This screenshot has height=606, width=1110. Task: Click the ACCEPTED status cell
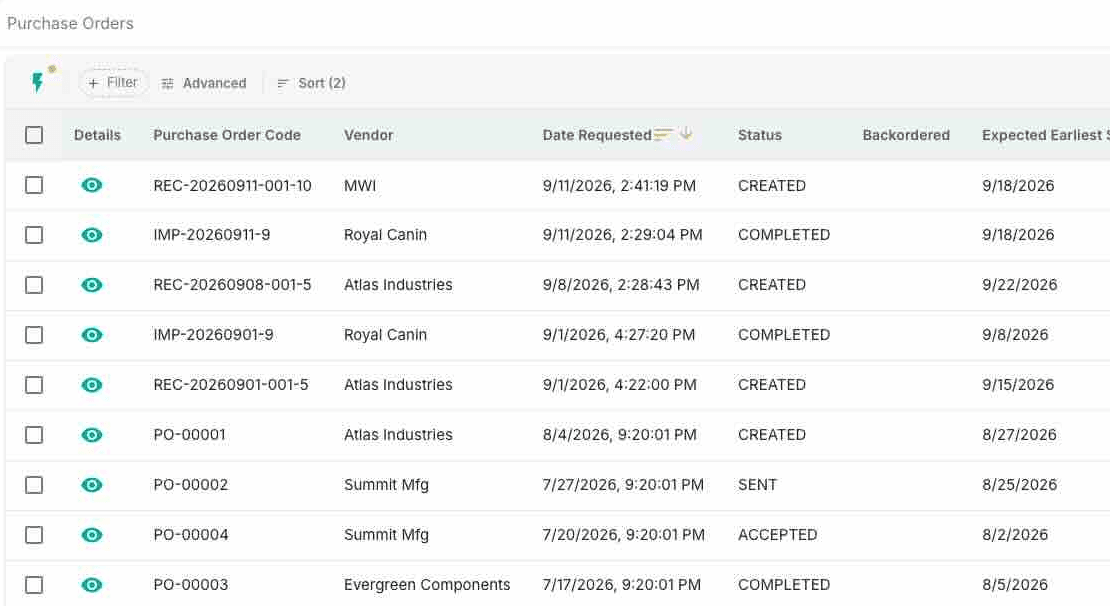(778, 535)
